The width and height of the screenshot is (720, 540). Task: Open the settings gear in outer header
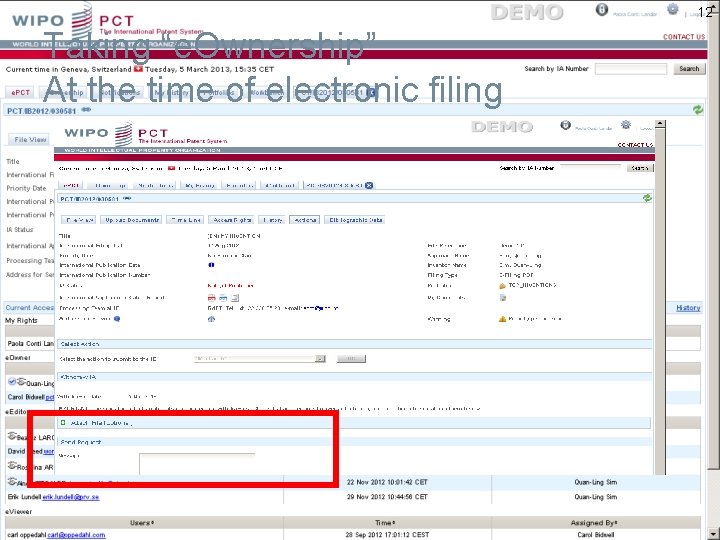click(673, 9)
